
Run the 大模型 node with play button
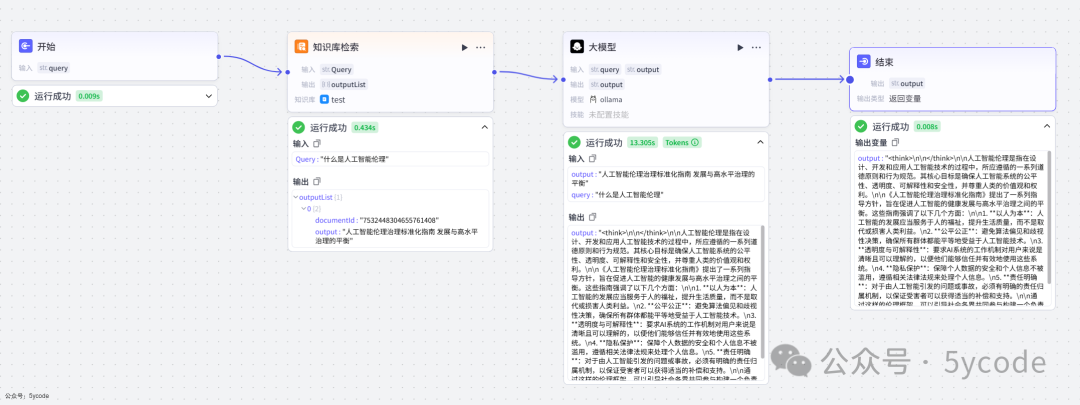click(x=740, y=48)
